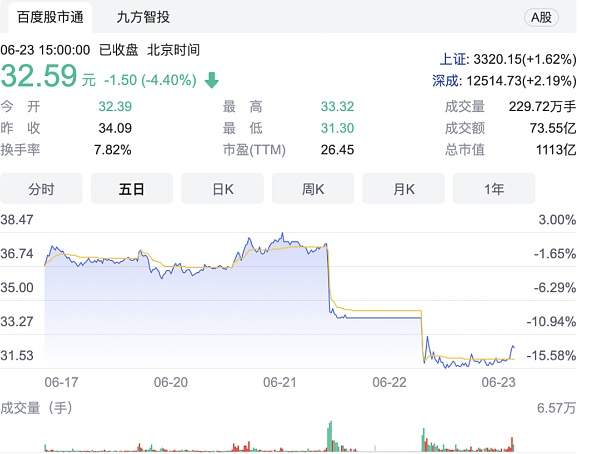Click the 06-20 date marker
Viewport: 589px width, 454px height.
pos(171,382)
